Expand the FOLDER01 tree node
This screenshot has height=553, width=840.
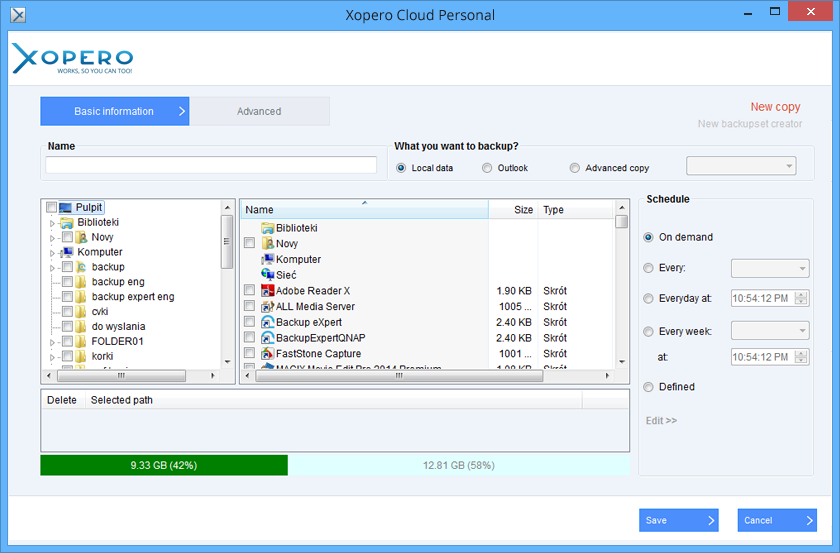coord(52,342)
